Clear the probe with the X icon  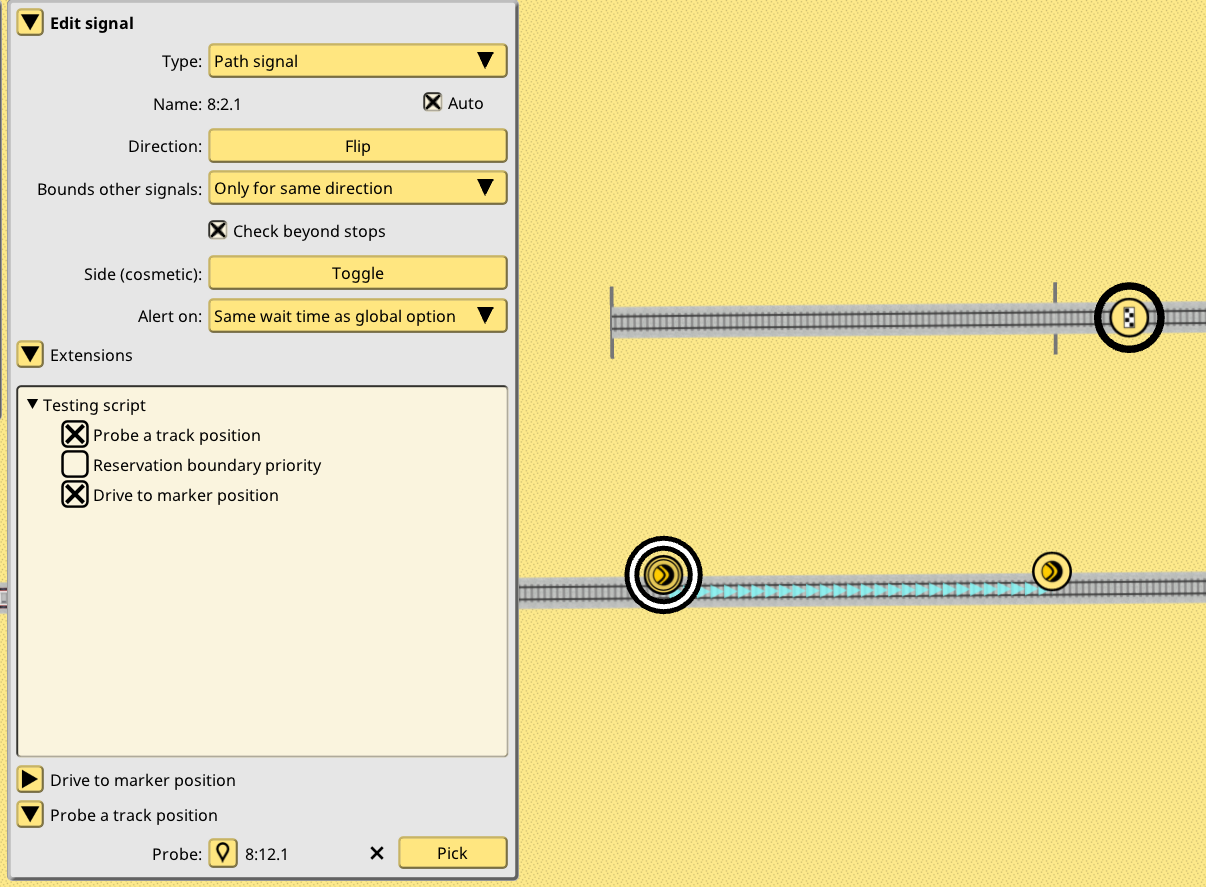tap(377, 853)
